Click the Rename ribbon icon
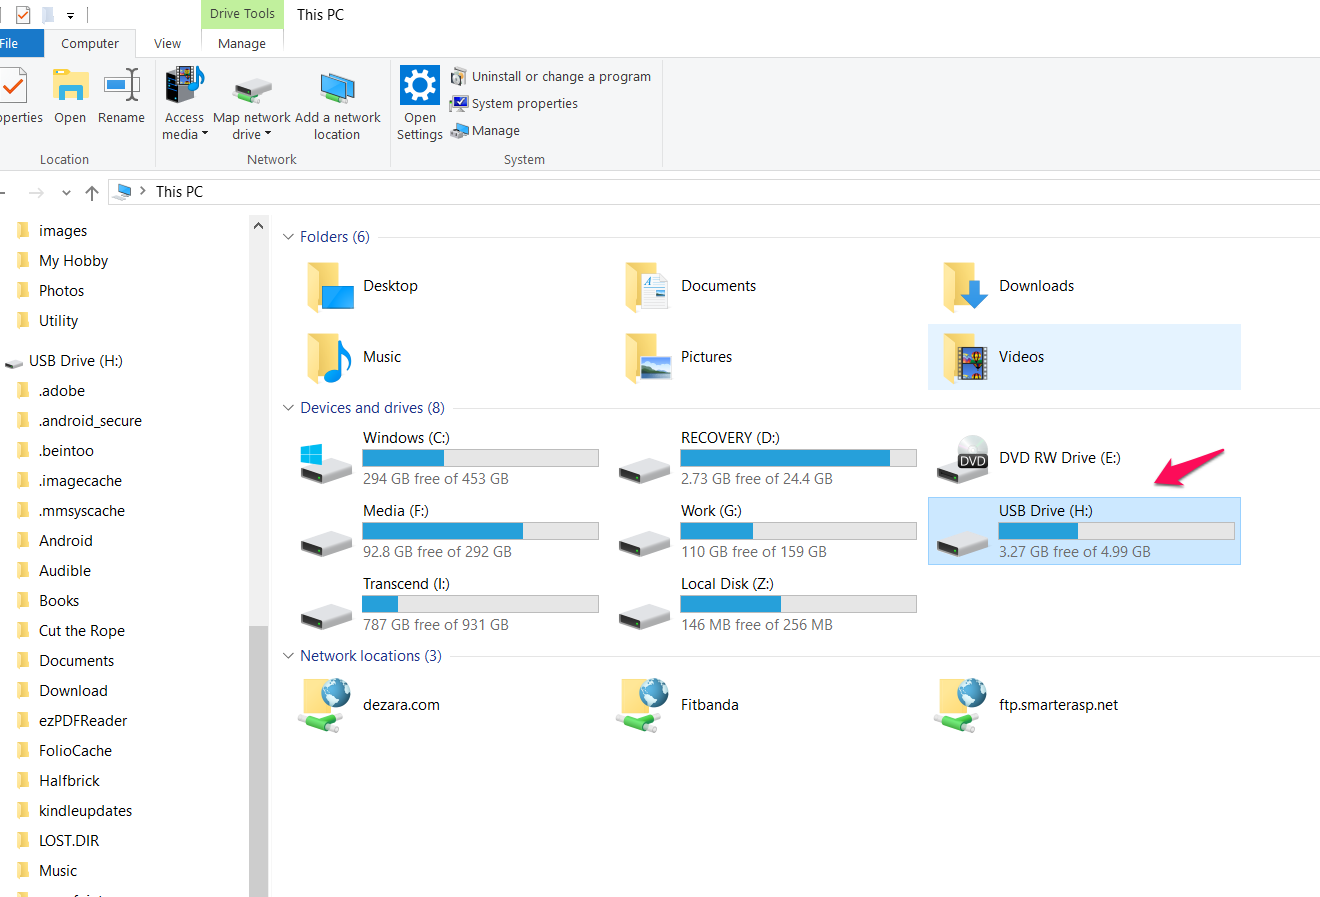 tap(122, 86)
